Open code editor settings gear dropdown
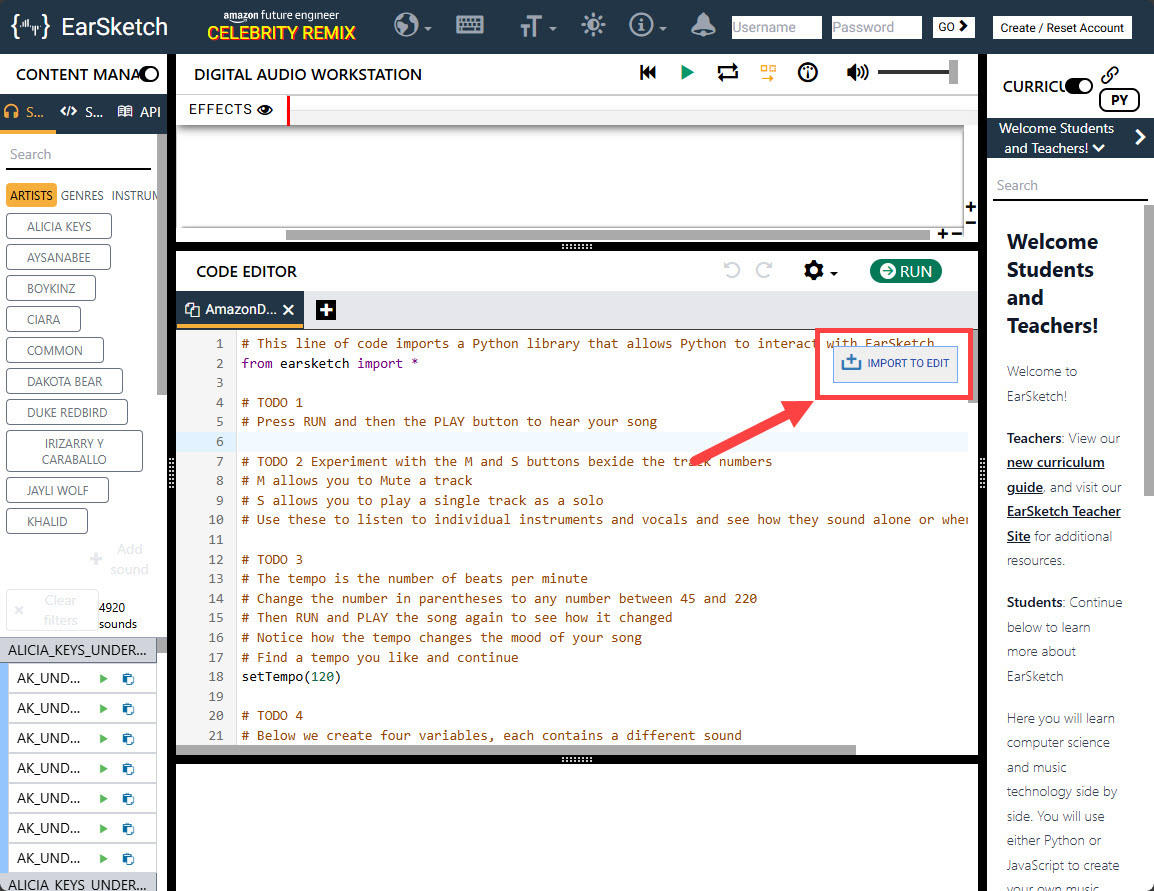Image resolution: width=1154 pixels, height=891 pixels. (x=819, y=271)
